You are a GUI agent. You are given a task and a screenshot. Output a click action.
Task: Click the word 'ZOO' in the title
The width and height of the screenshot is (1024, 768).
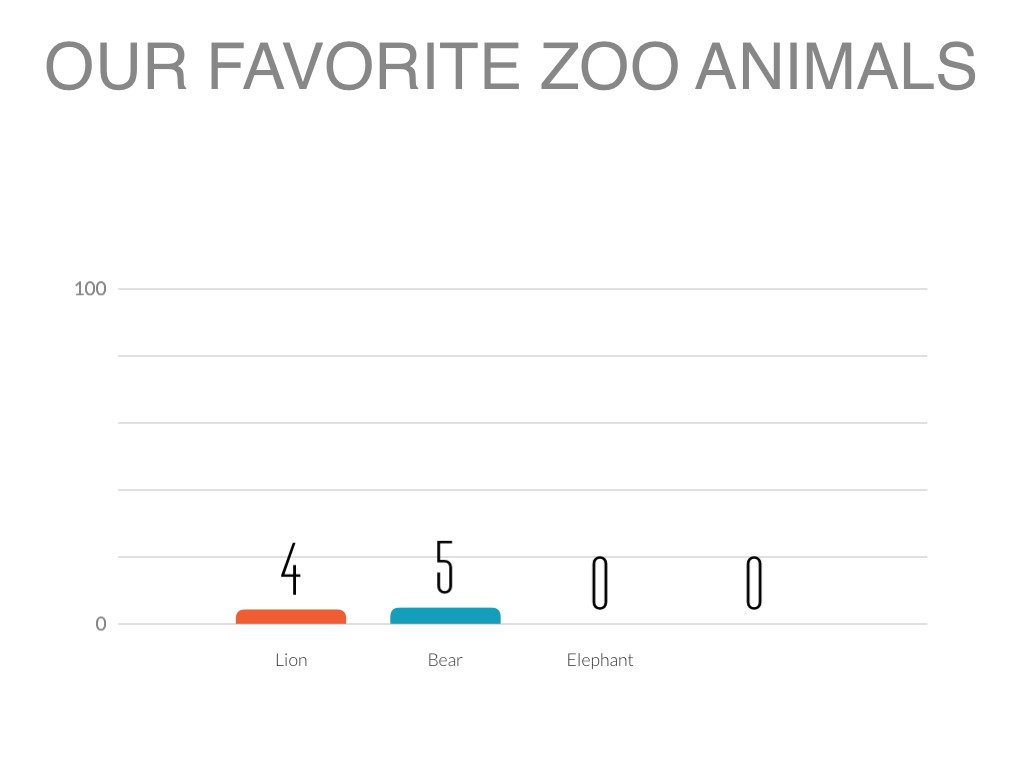tap(609, 67)
